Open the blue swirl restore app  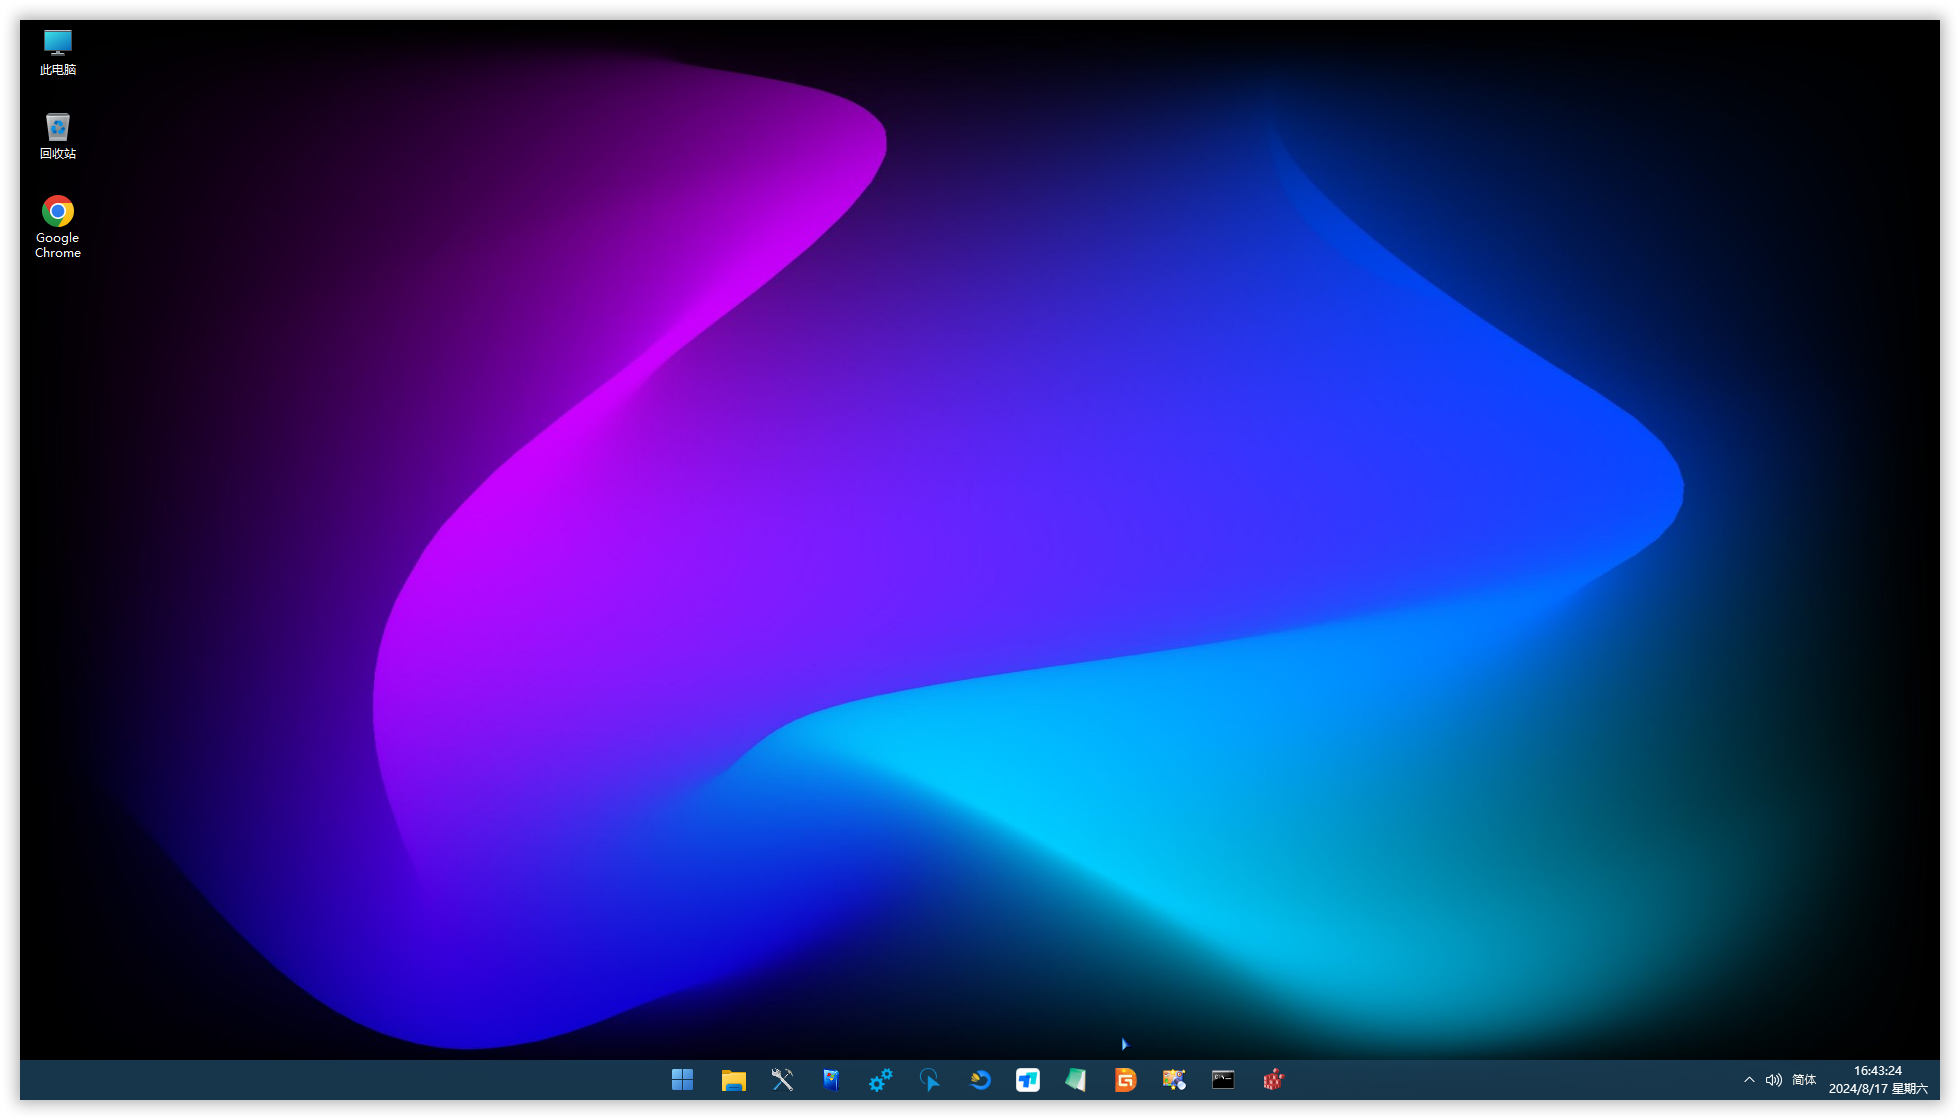tap(979, 1080)
